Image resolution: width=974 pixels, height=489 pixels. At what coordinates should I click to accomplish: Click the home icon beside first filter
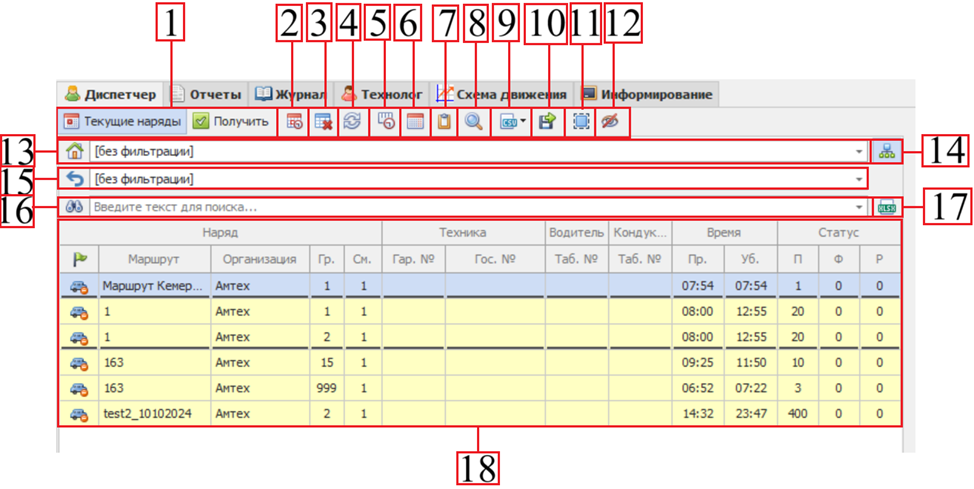click(74, 152)
